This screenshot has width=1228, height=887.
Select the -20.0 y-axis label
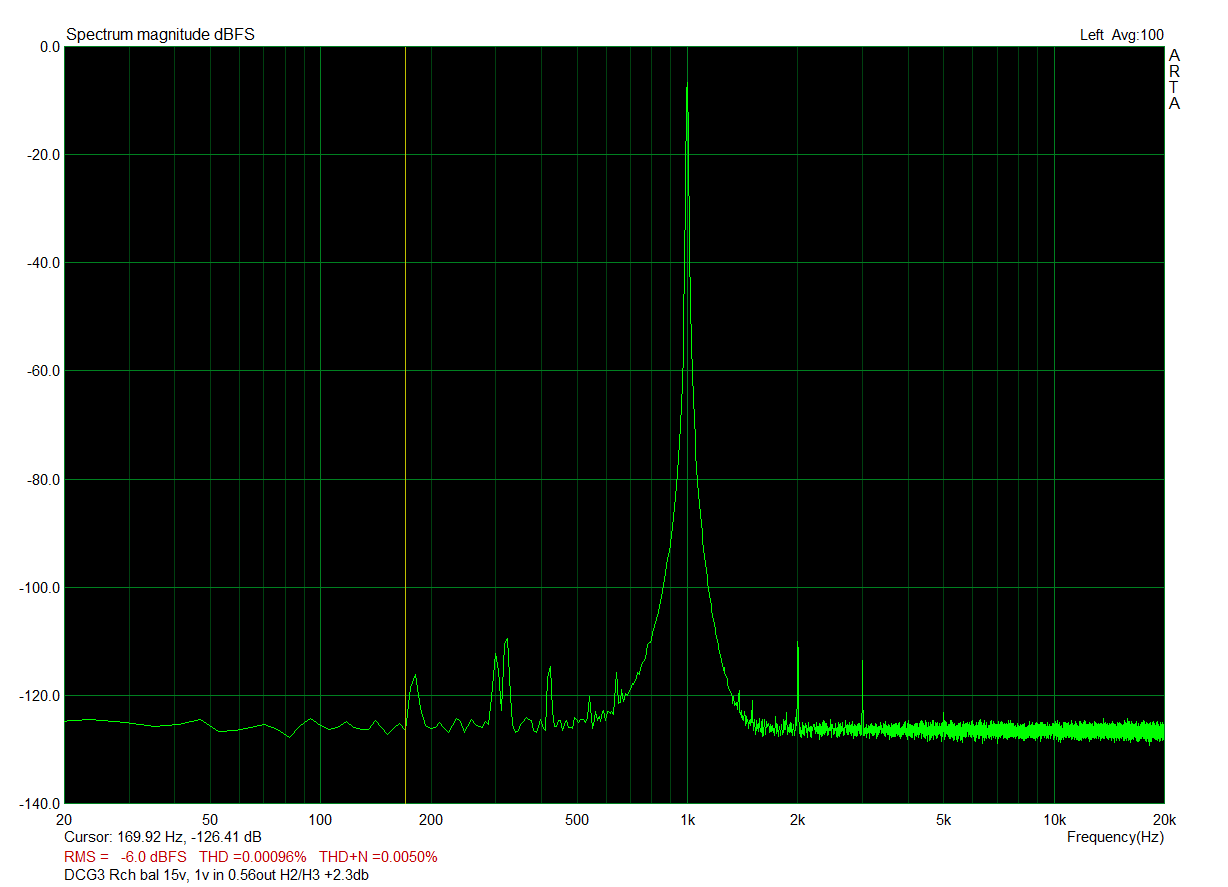pos(42,155)
